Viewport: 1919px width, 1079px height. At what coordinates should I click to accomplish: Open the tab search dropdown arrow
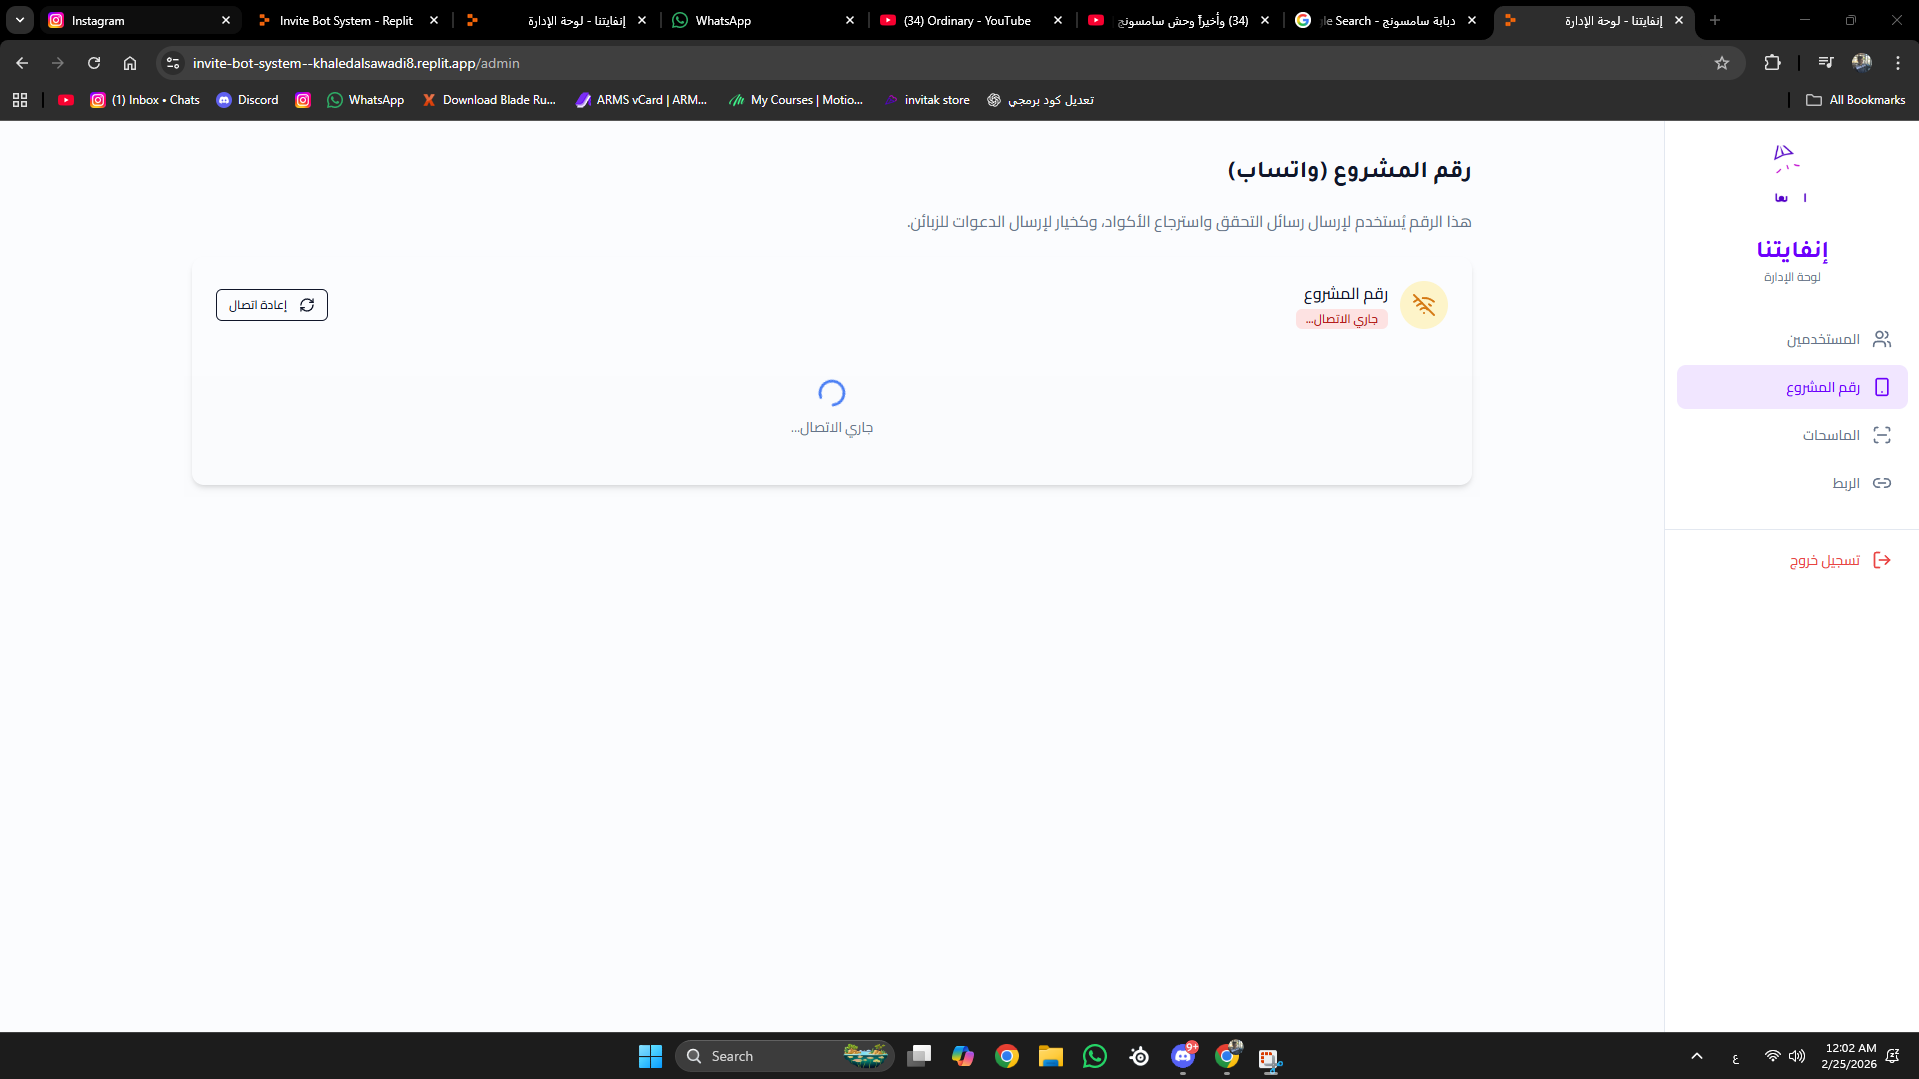click(20, 20)
